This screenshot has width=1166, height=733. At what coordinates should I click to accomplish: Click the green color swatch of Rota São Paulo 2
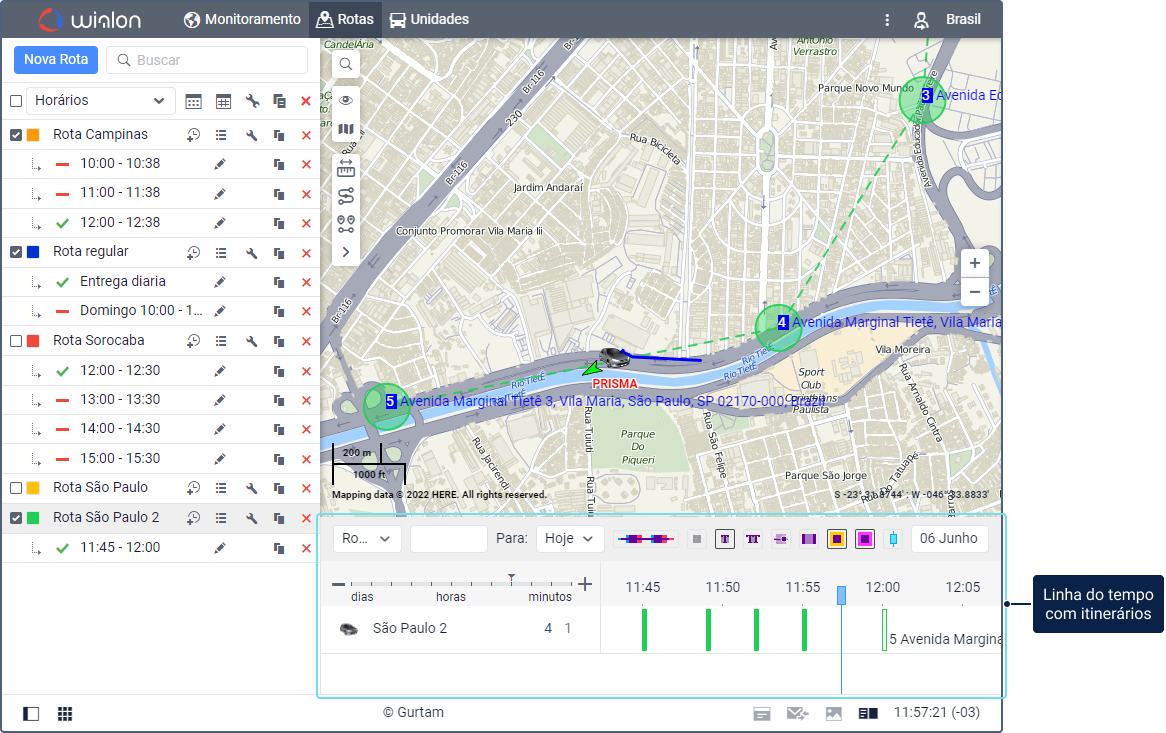[33, 517]
